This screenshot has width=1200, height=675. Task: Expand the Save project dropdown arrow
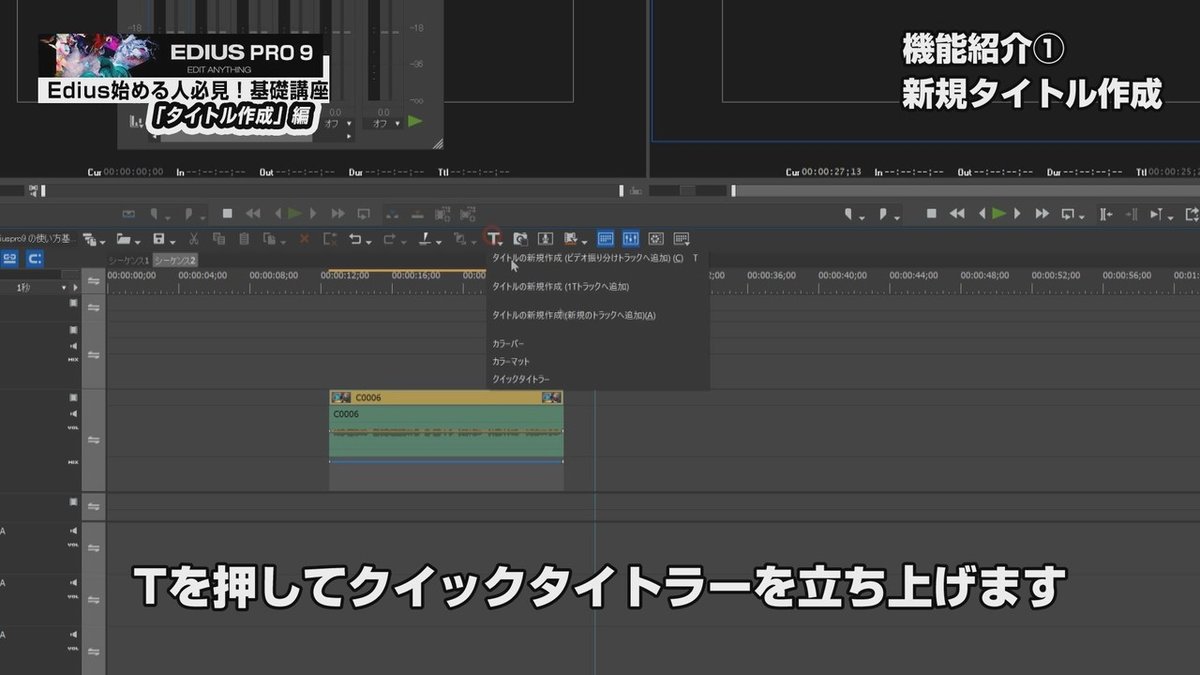[173, 241]
